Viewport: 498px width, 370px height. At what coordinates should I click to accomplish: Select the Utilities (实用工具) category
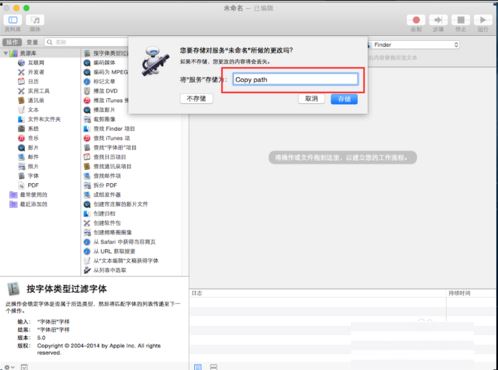(x=38, y=91)
